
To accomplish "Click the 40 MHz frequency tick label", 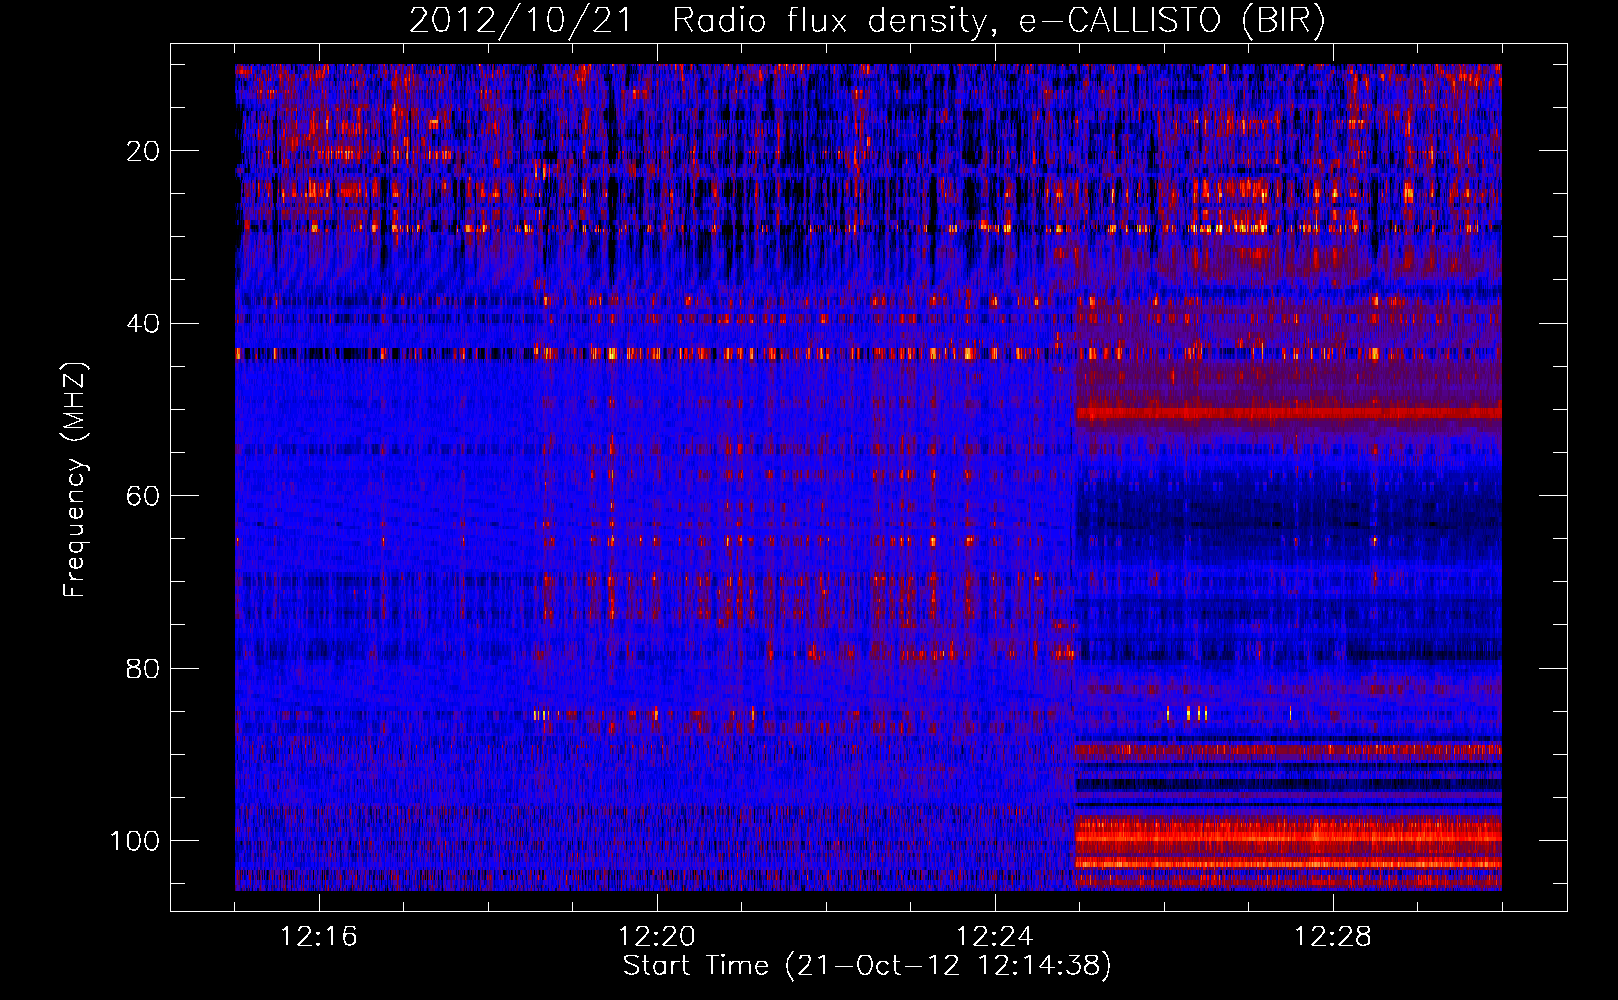I will click(x=144, y=324).
